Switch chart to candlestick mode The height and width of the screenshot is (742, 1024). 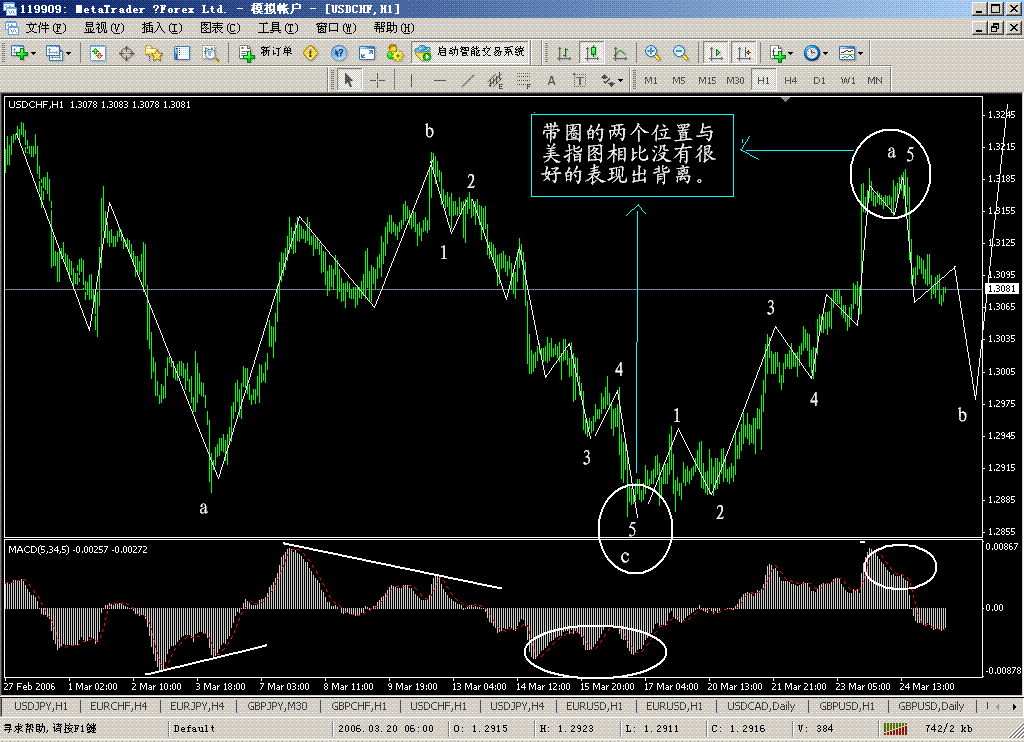(x=592, y=54)
